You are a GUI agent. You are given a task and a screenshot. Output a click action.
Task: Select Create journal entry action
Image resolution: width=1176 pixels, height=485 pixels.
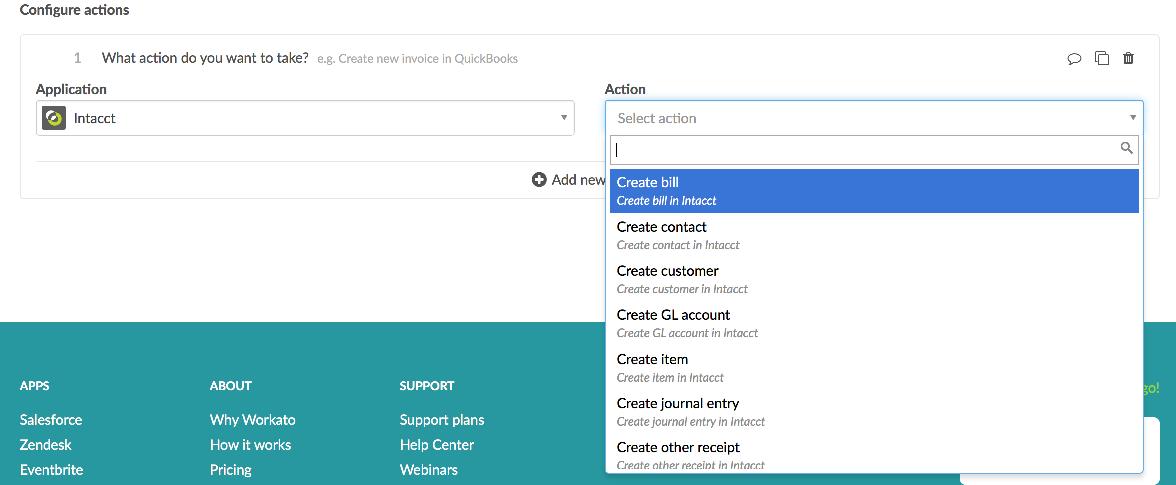(874, 412)
